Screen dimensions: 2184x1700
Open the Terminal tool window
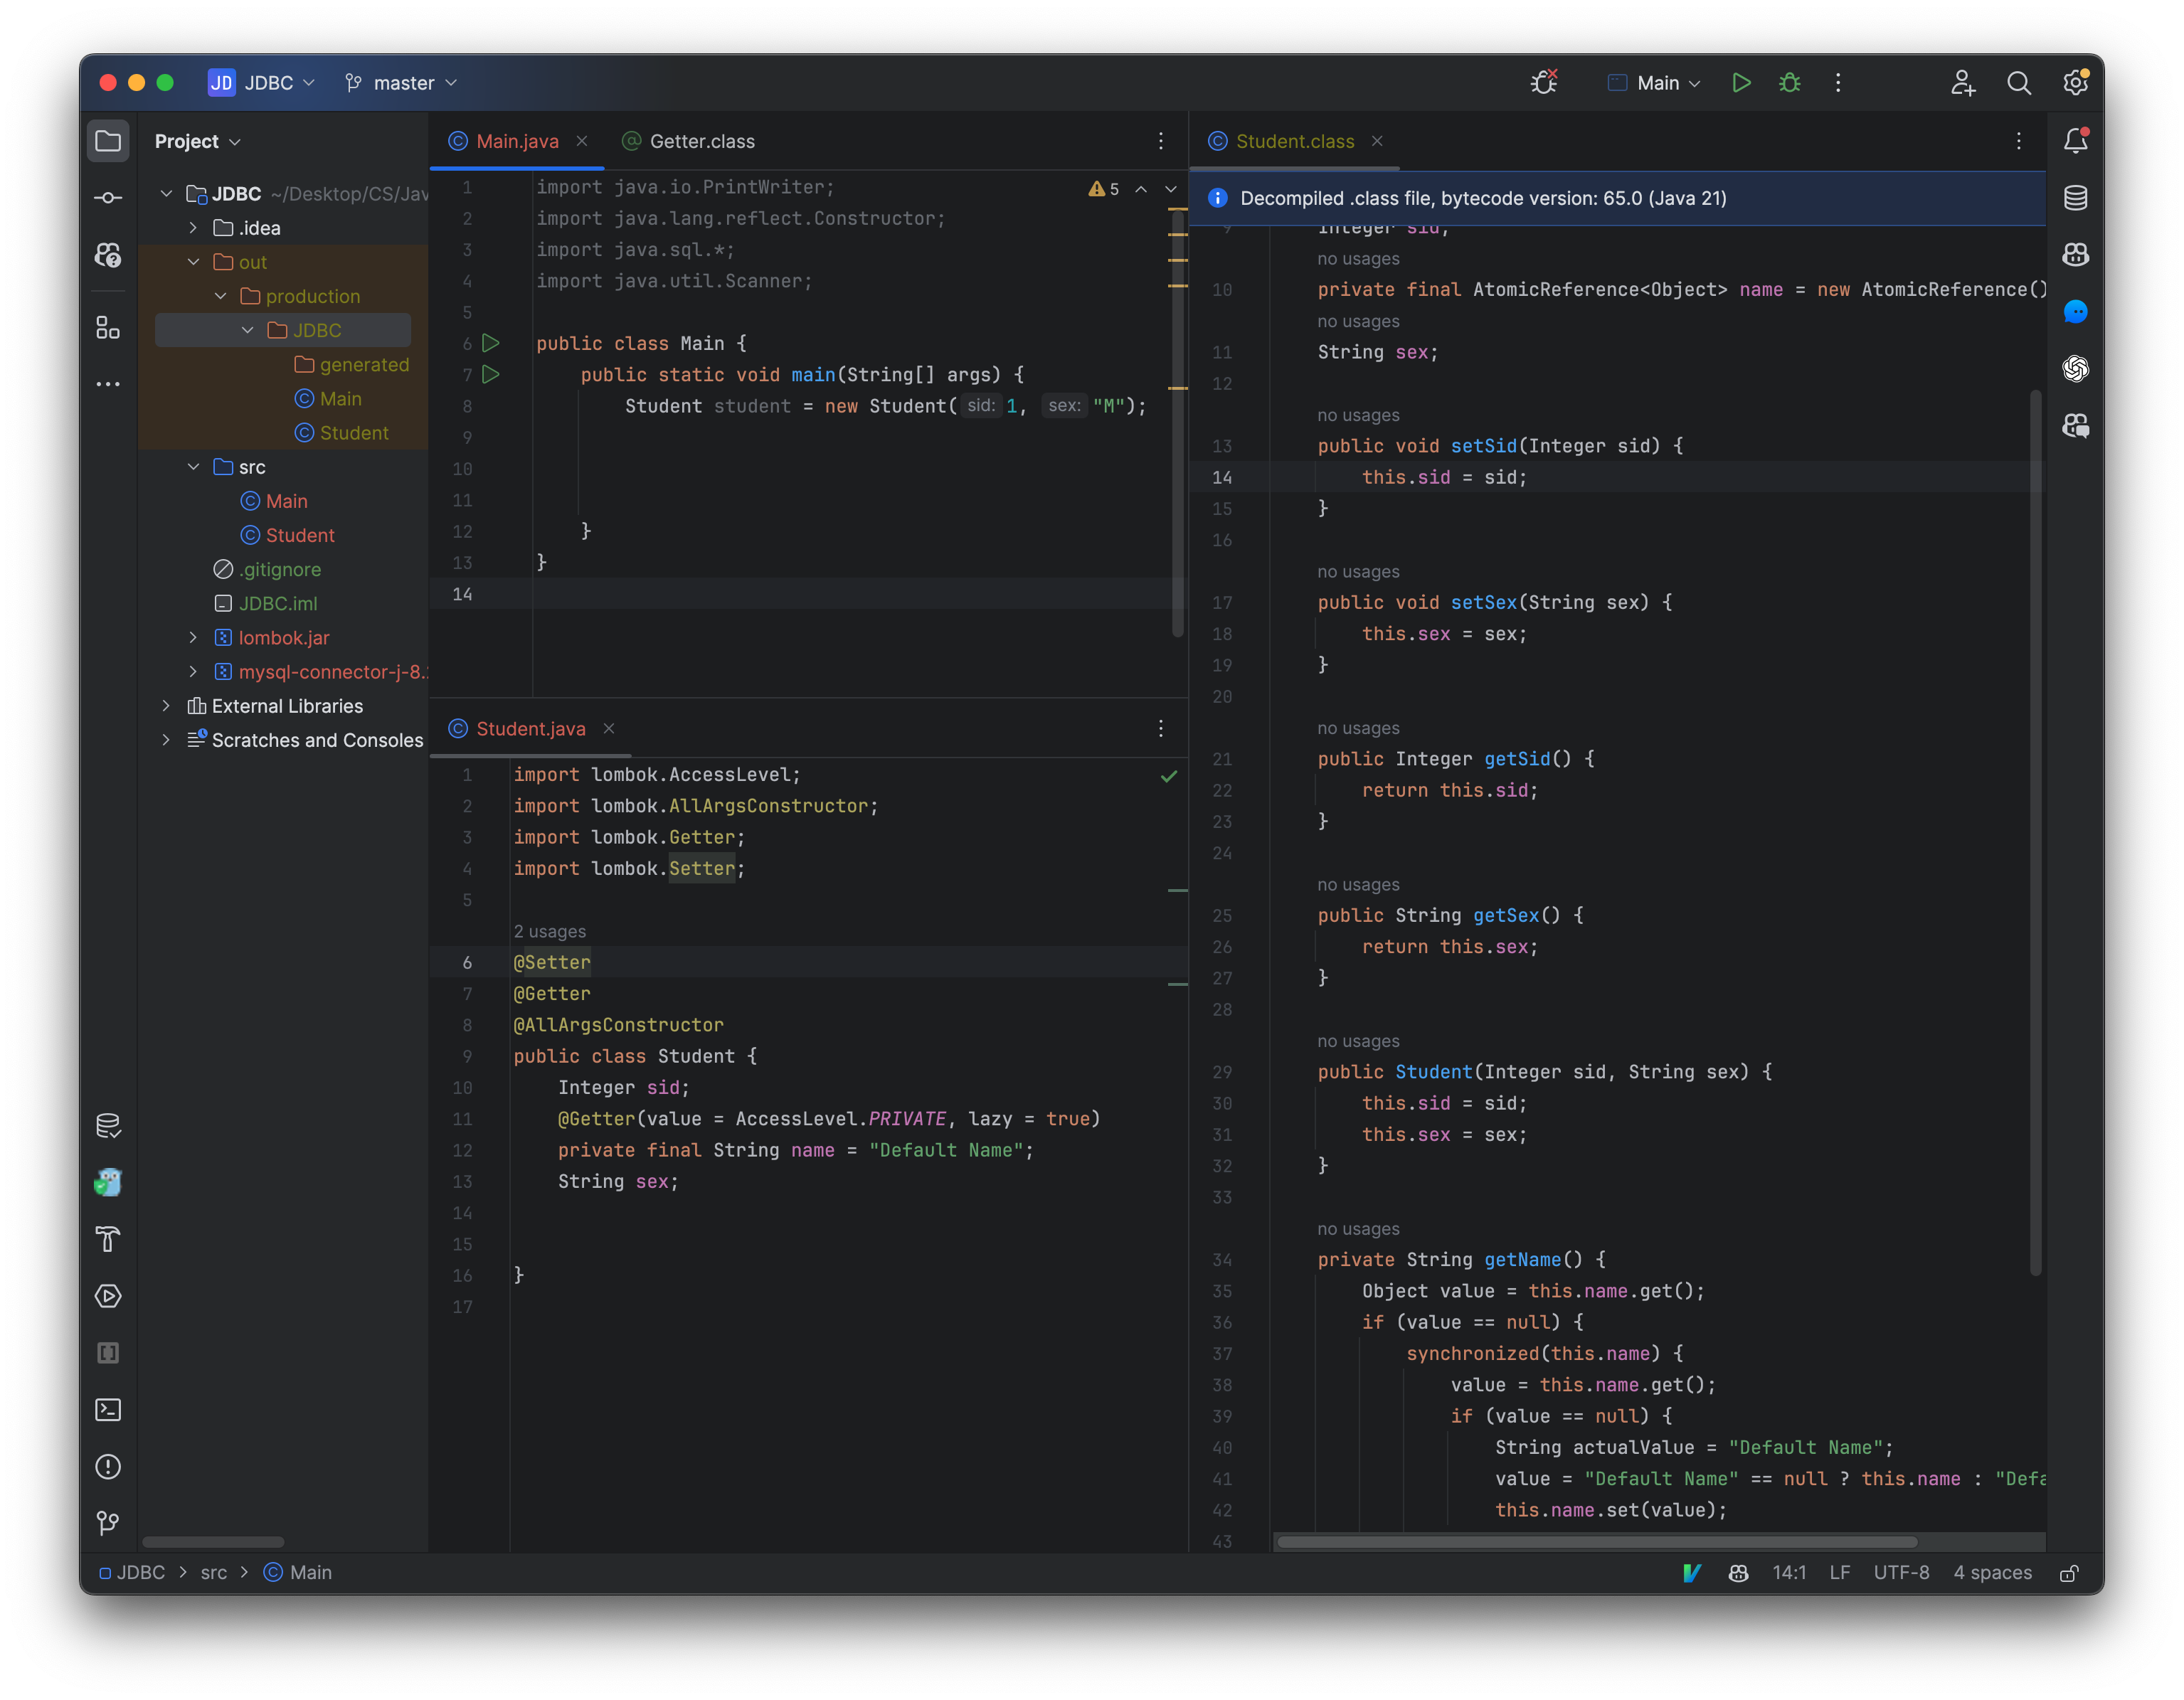coord(108,1410)
